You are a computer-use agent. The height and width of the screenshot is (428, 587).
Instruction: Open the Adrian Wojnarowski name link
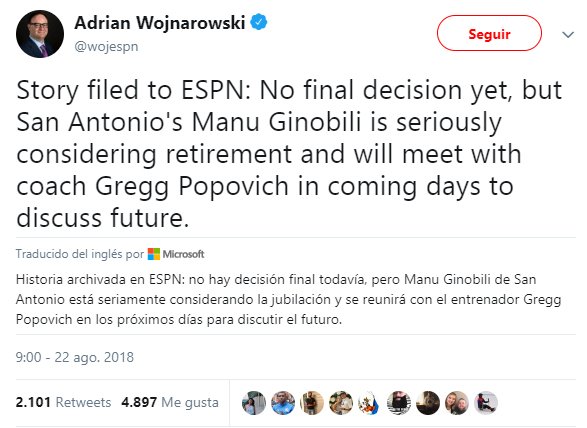point(160,22)
